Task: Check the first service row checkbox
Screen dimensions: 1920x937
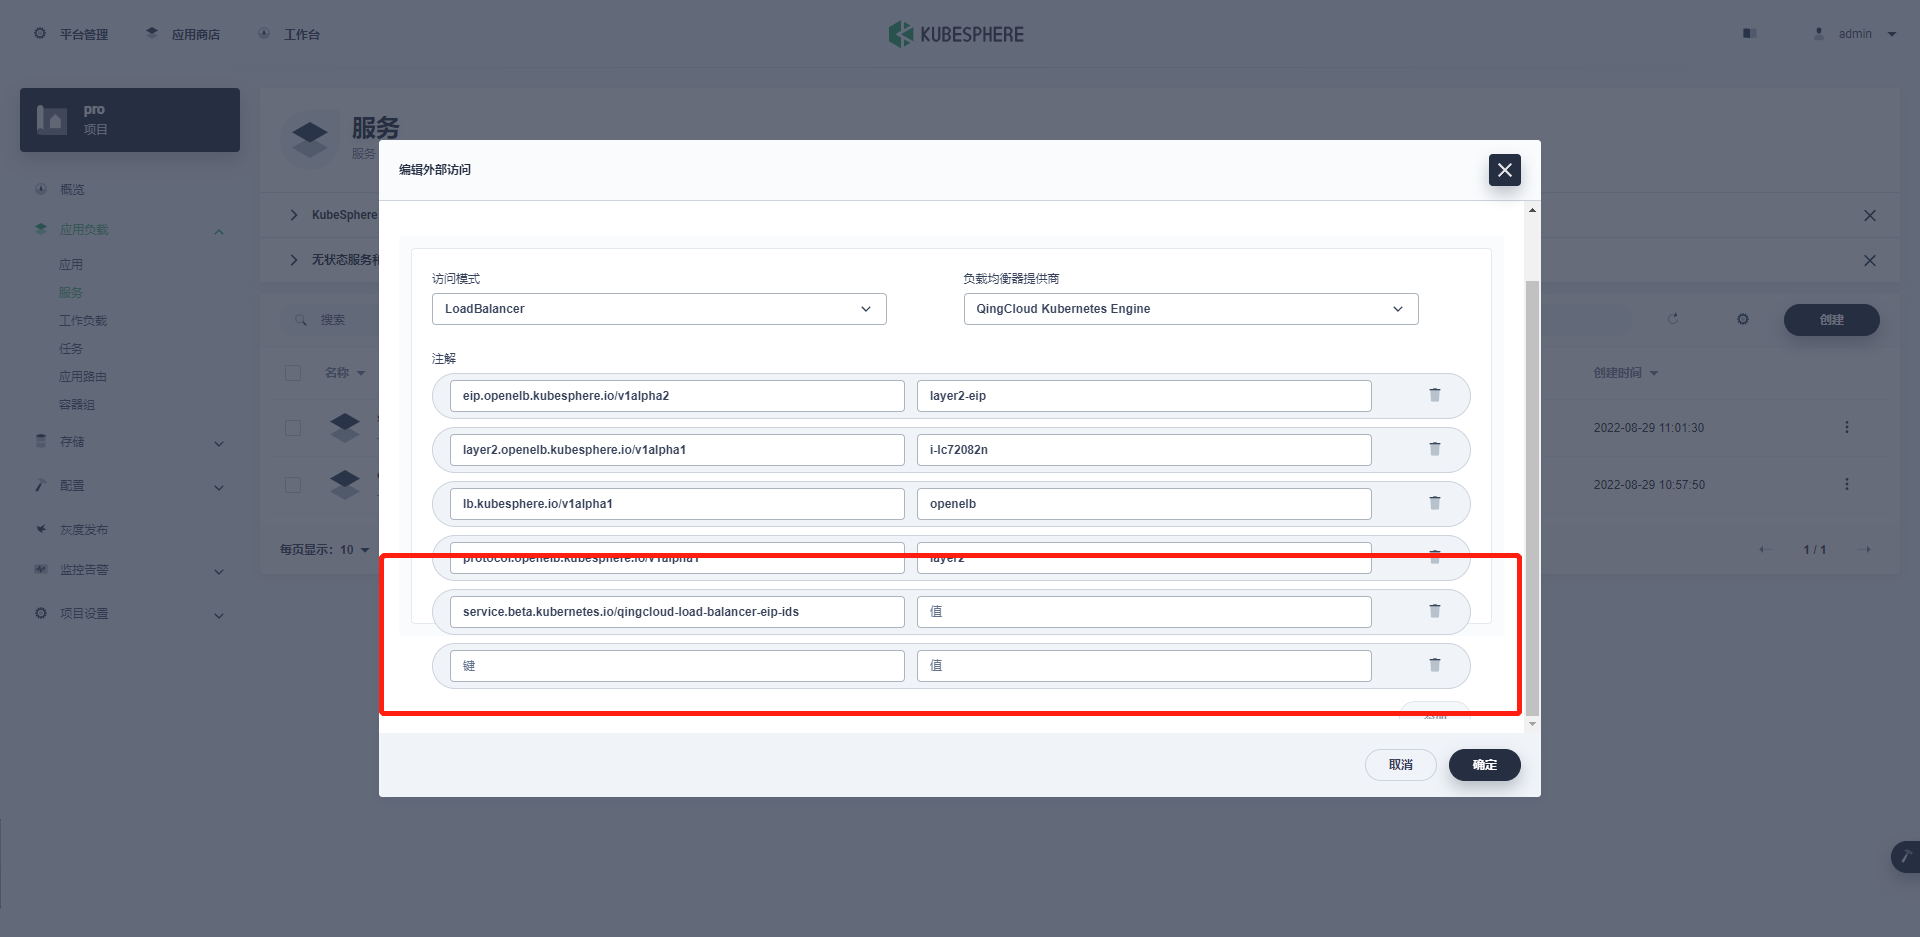Action: [x=293, y=427]
